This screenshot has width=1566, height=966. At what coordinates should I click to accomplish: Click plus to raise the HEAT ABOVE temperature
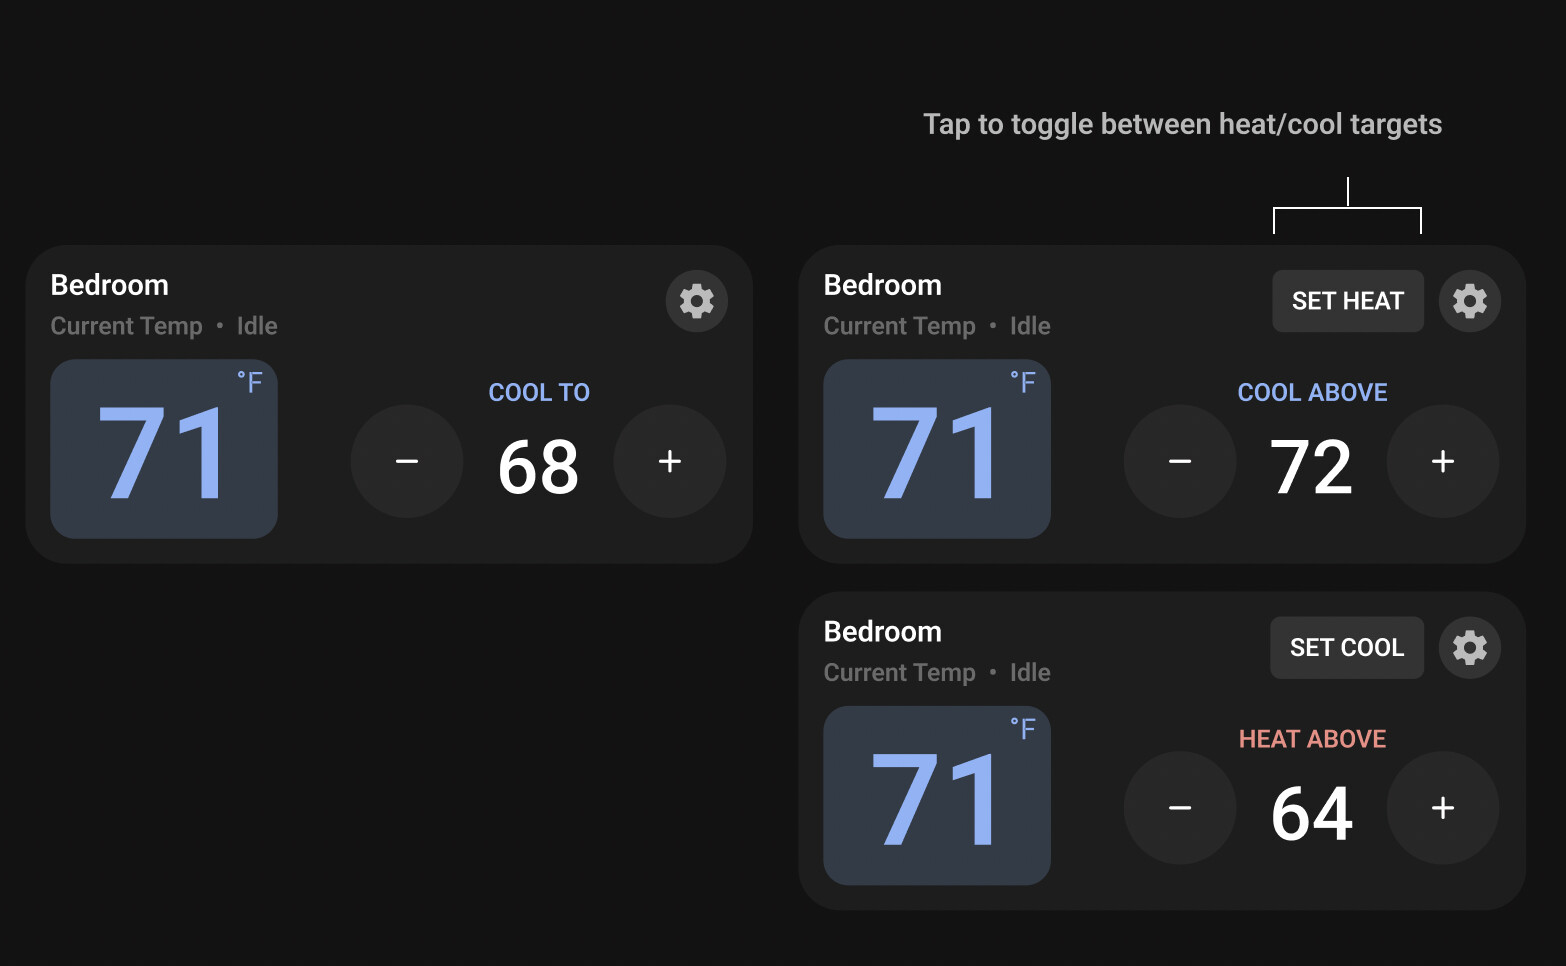(1443, 808)
